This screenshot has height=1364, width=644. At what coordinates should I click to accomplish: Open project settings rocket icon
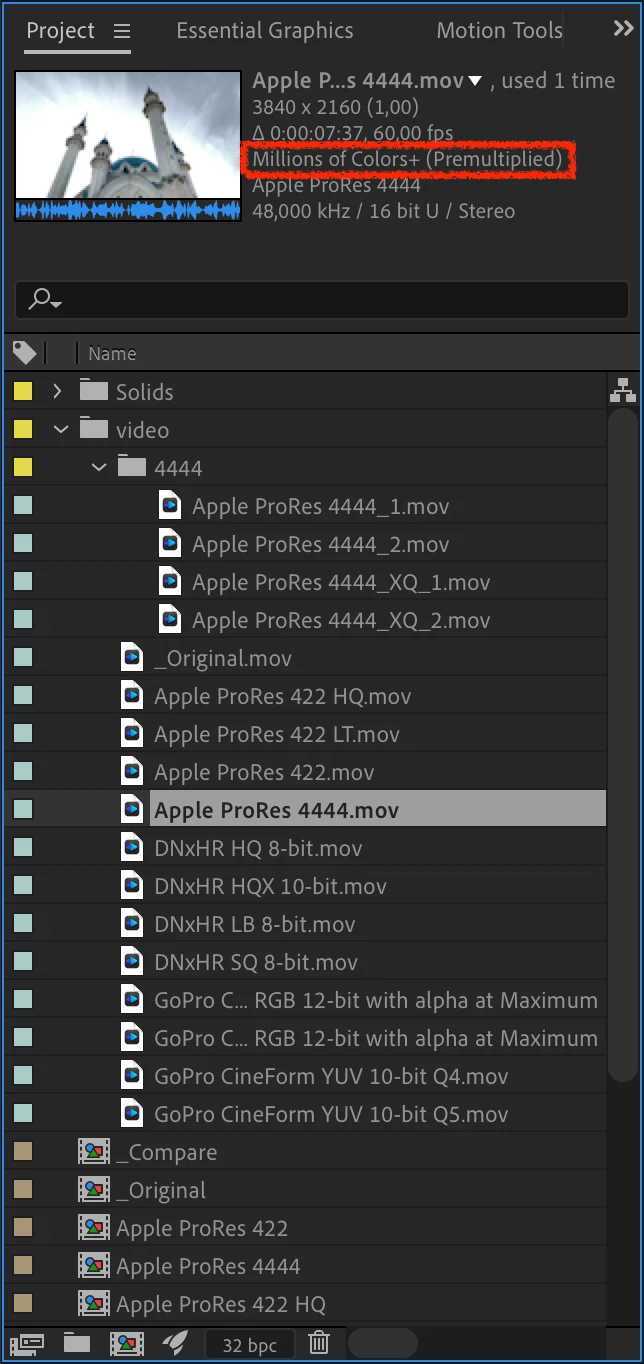coord(174,1343)
